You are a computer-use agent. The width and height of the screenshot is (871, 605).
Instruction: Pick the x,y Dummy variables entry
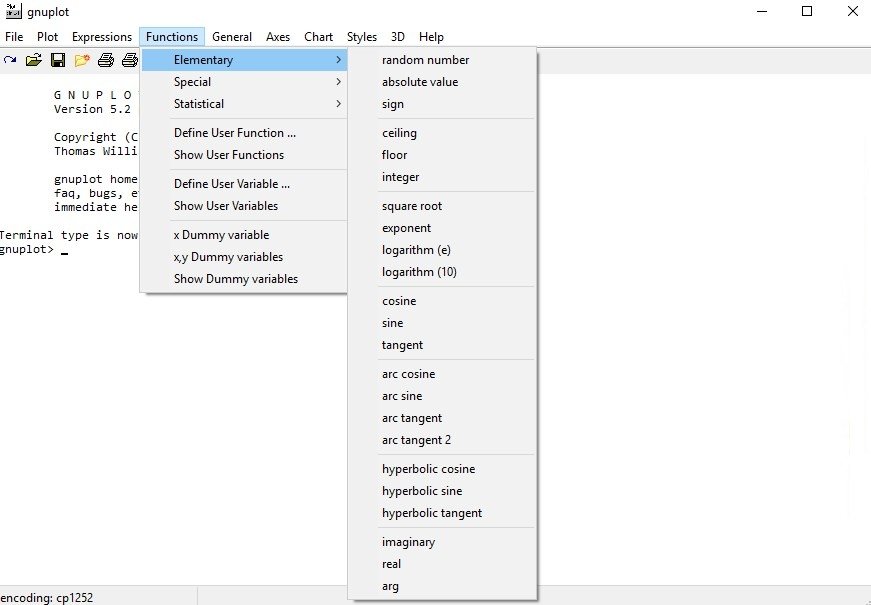[x=244, y=257]
